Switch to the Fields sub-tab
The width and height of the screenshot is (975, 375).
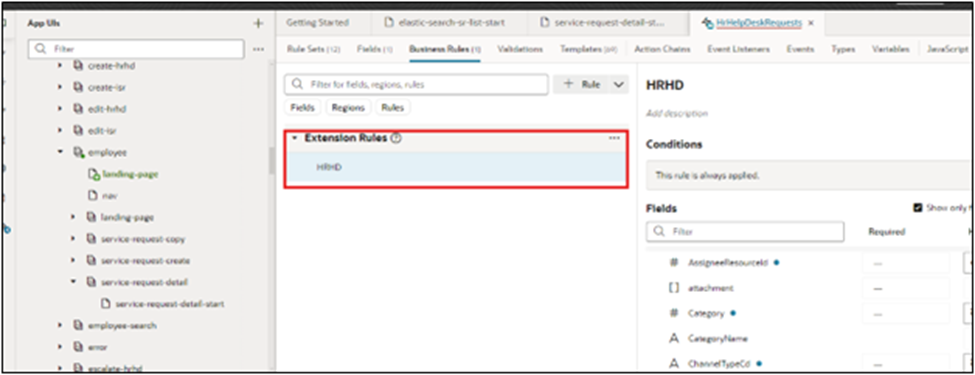374,49
